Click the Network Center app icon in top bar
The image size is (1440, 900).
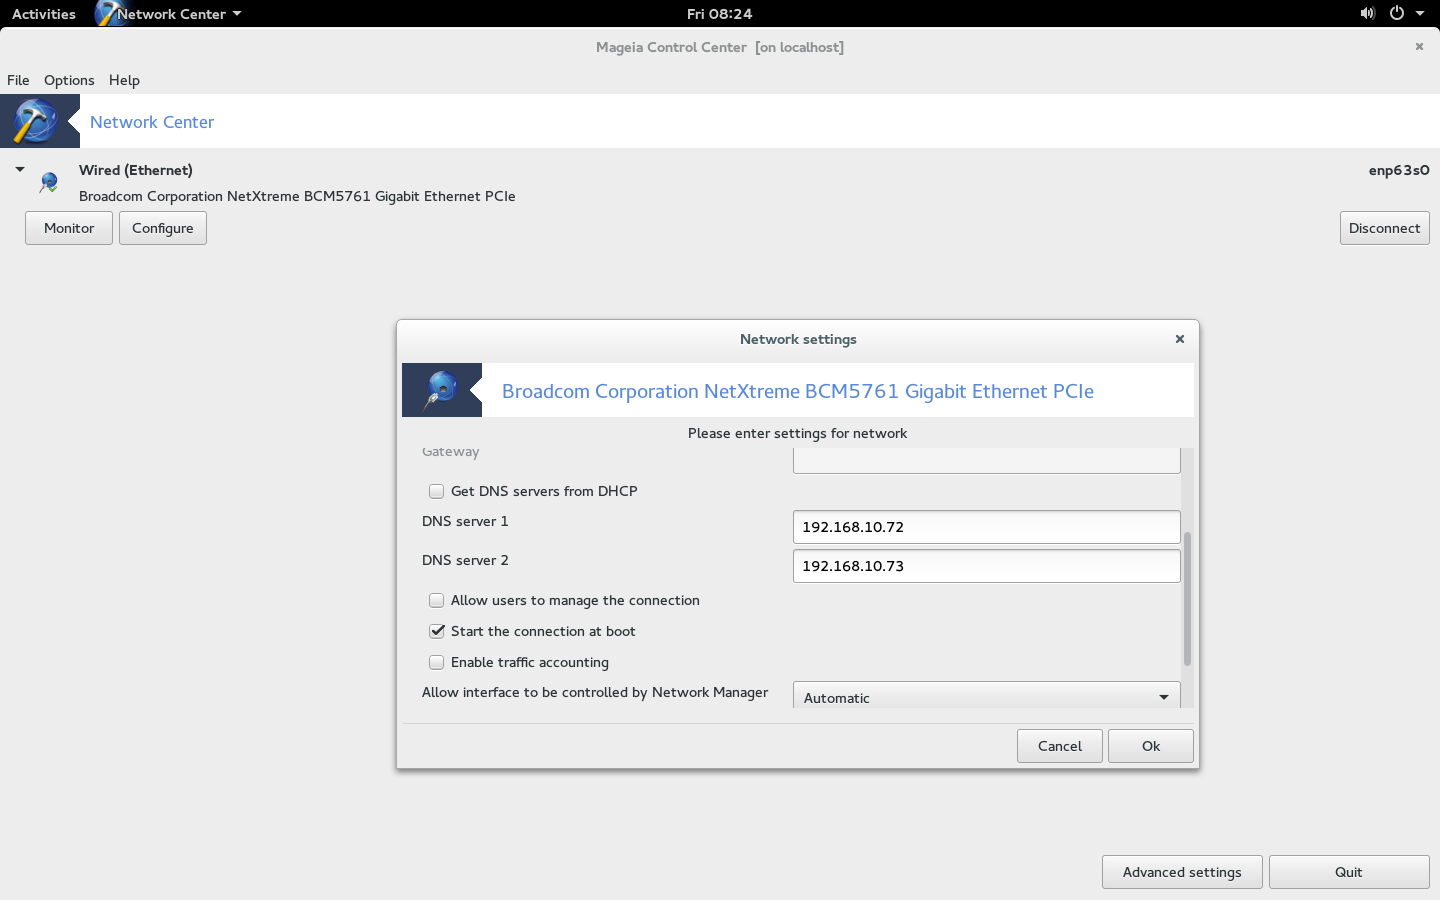tap(108, 13)
